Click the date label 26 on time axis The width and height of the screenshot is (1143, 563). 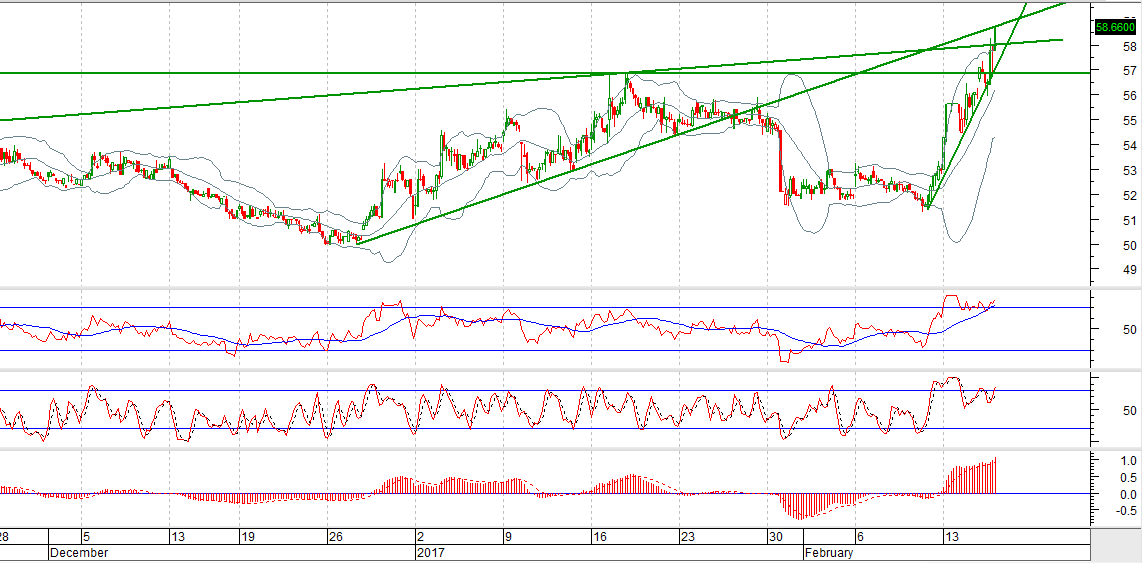pyautogui.click(x=336, y=536)
